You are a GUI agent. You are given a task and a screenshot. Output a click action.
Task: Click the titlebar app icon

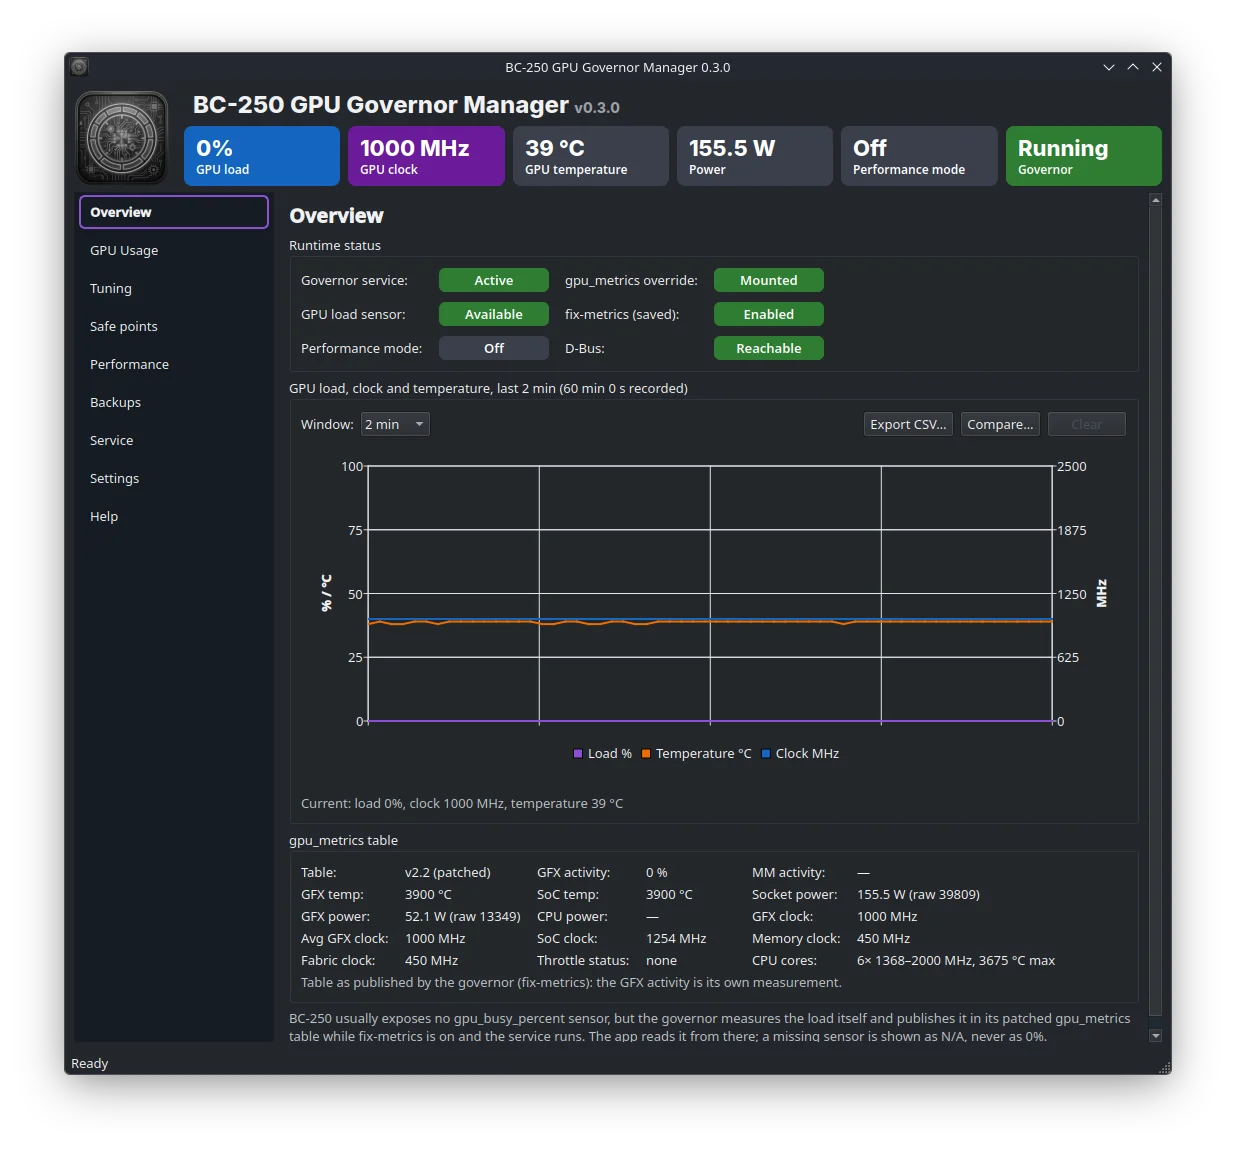[x=80, y=67]
